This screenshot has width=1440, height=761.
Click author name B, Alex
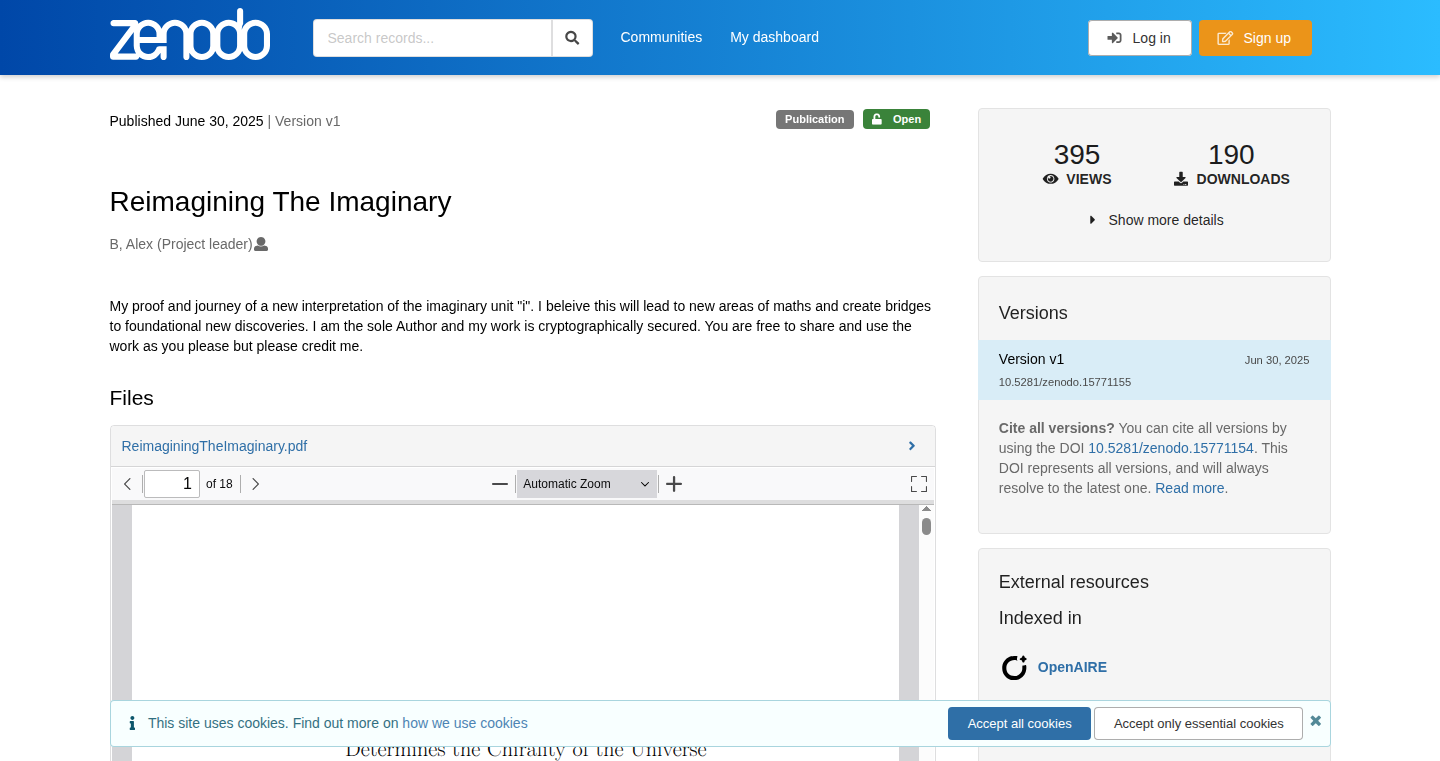[181, 244]
